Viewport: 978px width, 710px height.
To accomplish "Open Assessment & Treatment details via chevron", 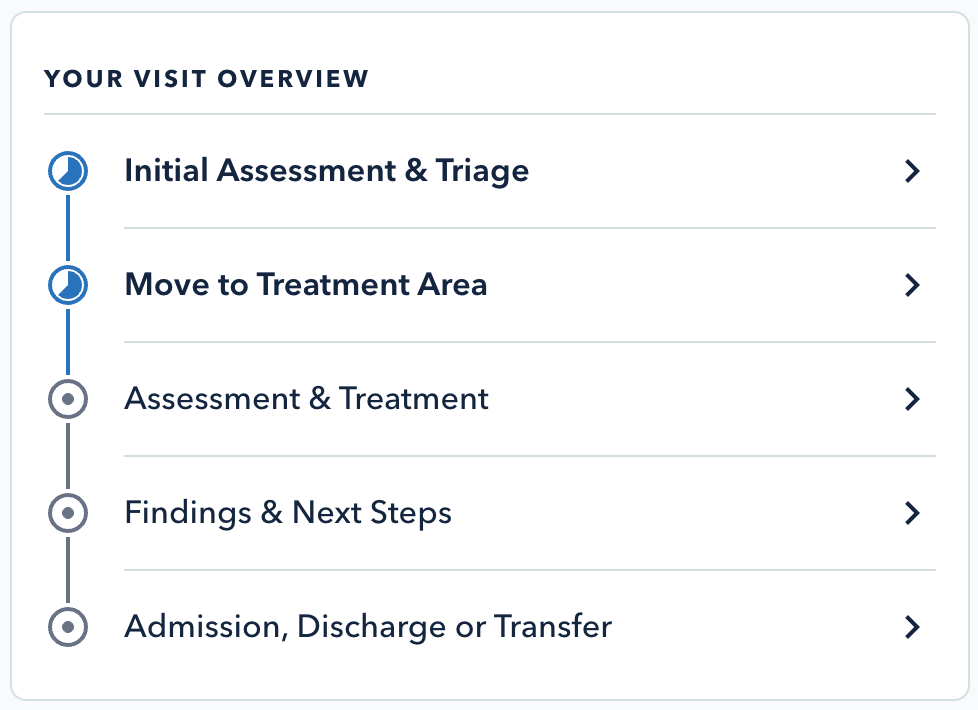I will coord(911,400).
